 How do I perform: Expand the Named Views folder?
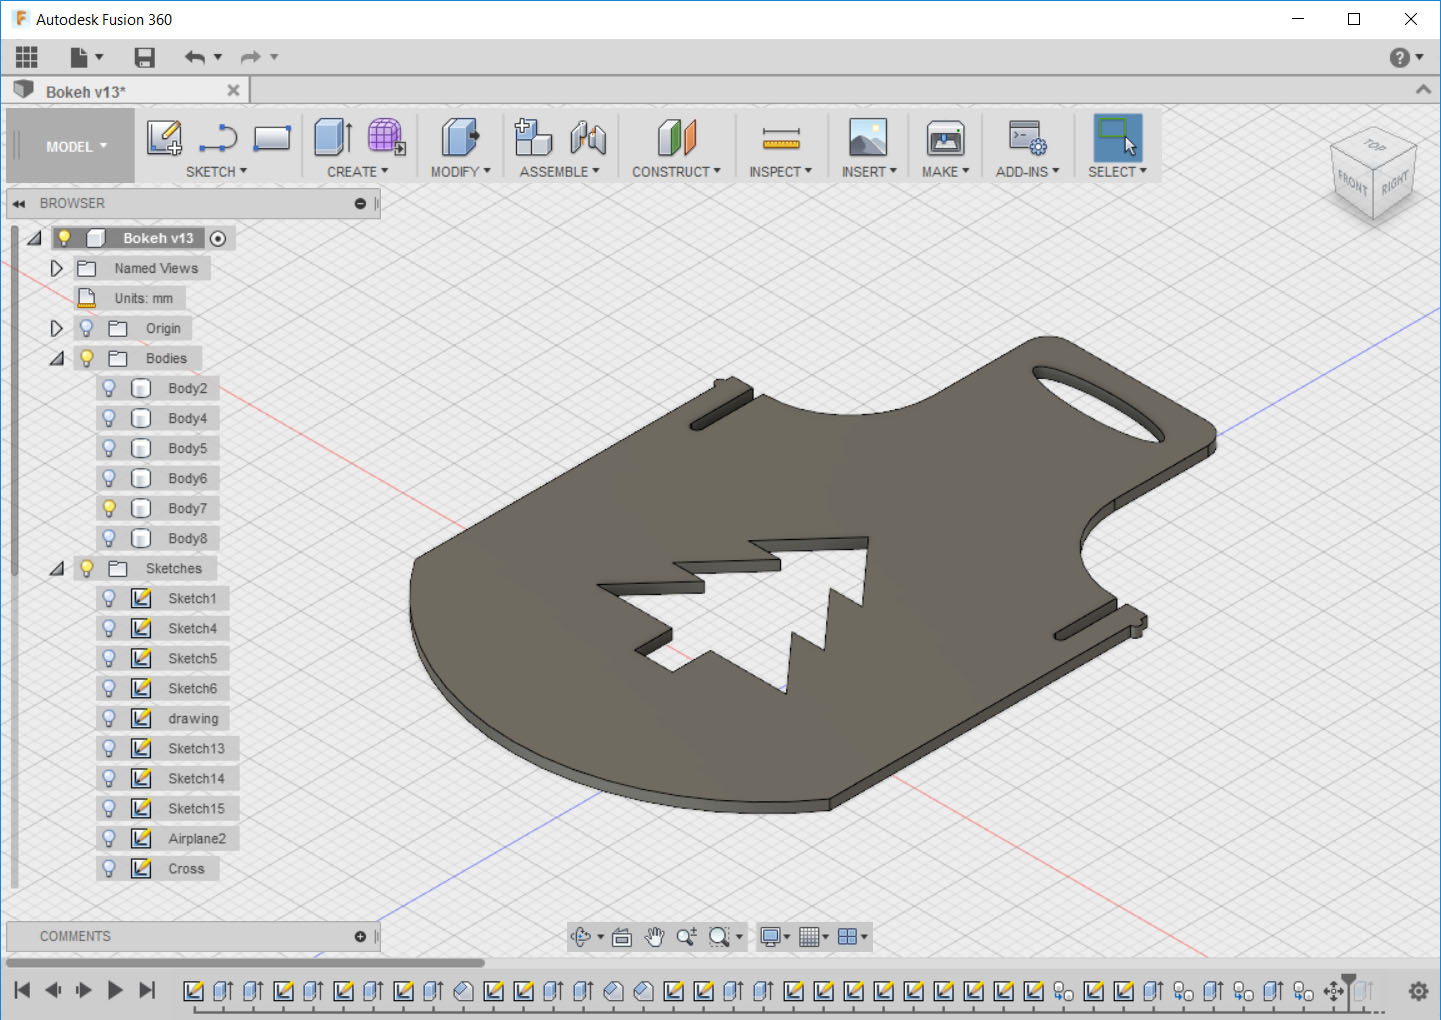coord(56,268)
